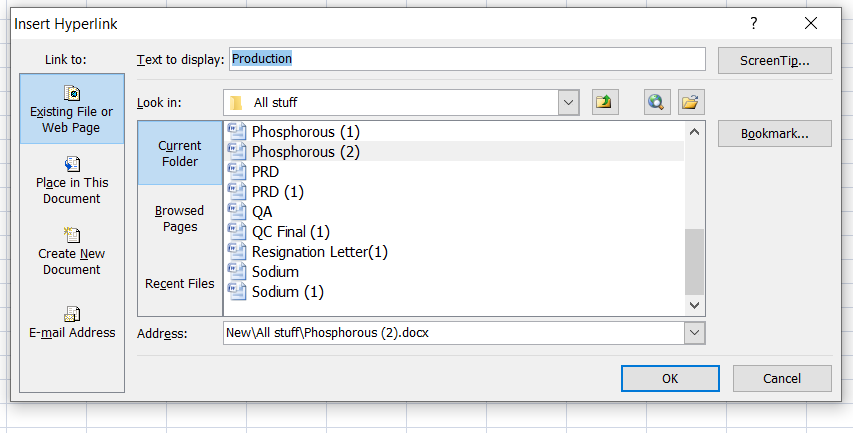
Task: Click the help question mark icon
Action: [x=753, y=22]
